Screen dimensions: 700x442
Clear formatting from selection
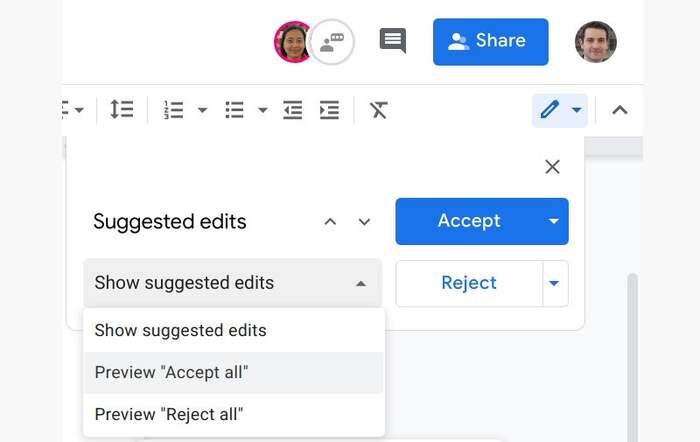pos(378,110)
